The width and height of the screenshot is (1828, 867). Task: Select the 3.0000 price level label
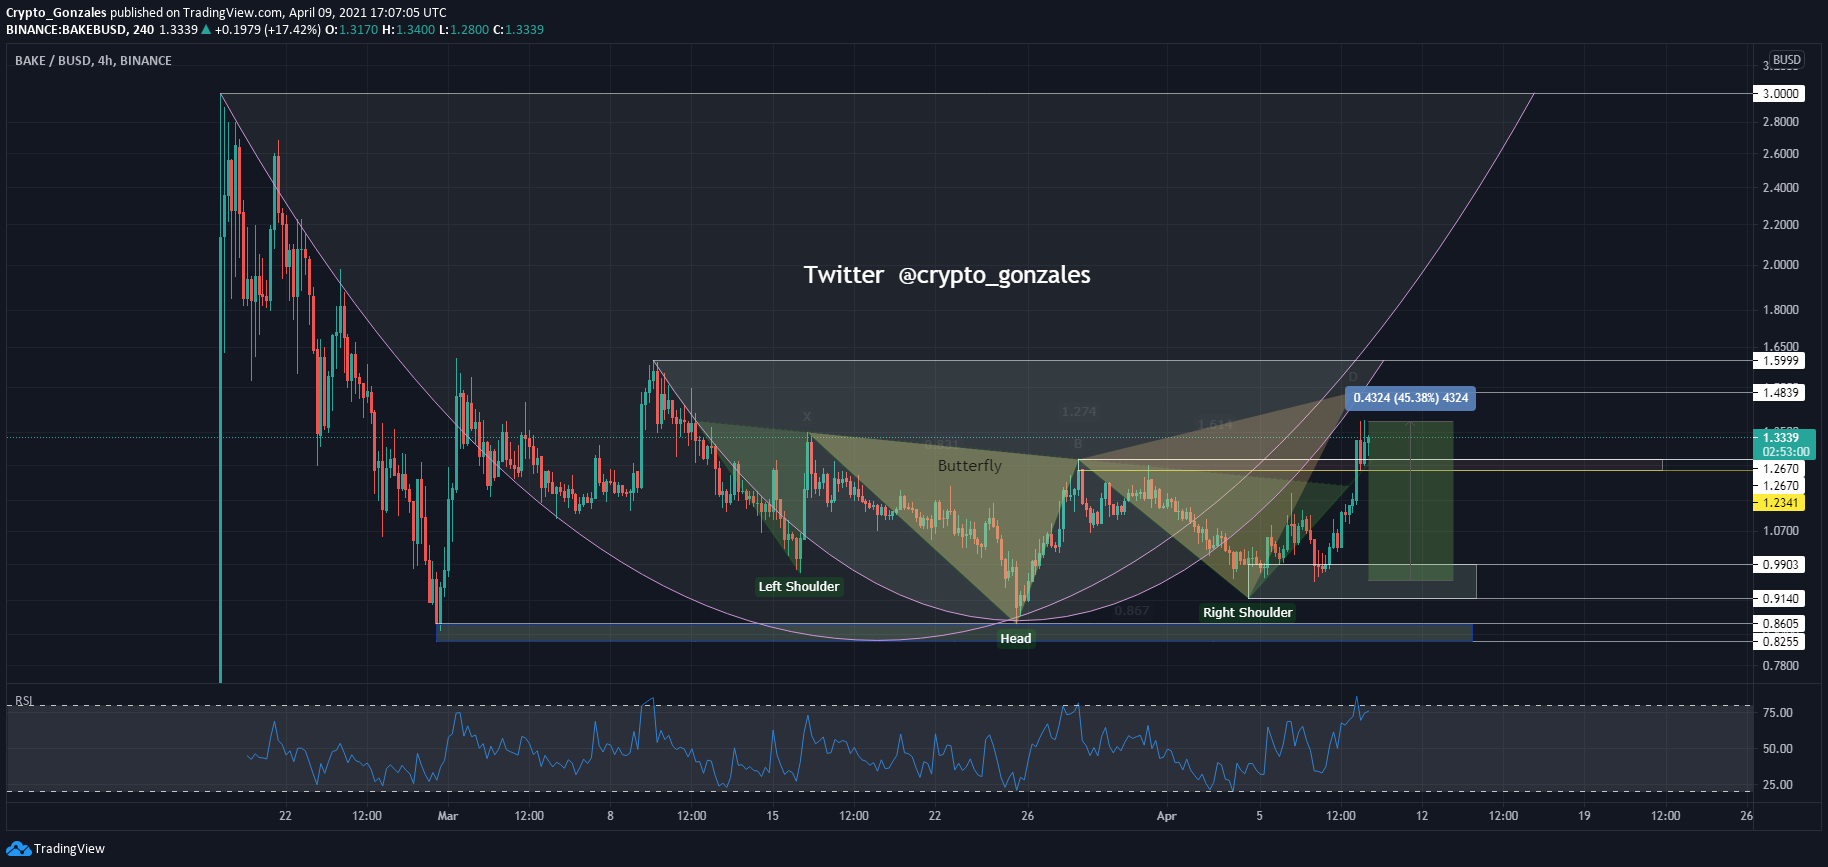pyautogui.click(x=1780, y=94)
